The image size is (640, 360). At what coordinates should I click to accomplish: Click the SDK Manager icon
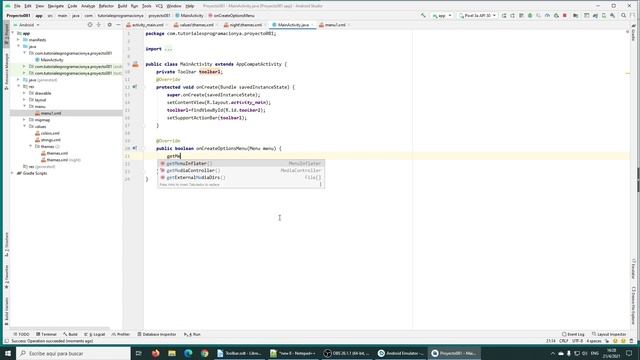613,16
